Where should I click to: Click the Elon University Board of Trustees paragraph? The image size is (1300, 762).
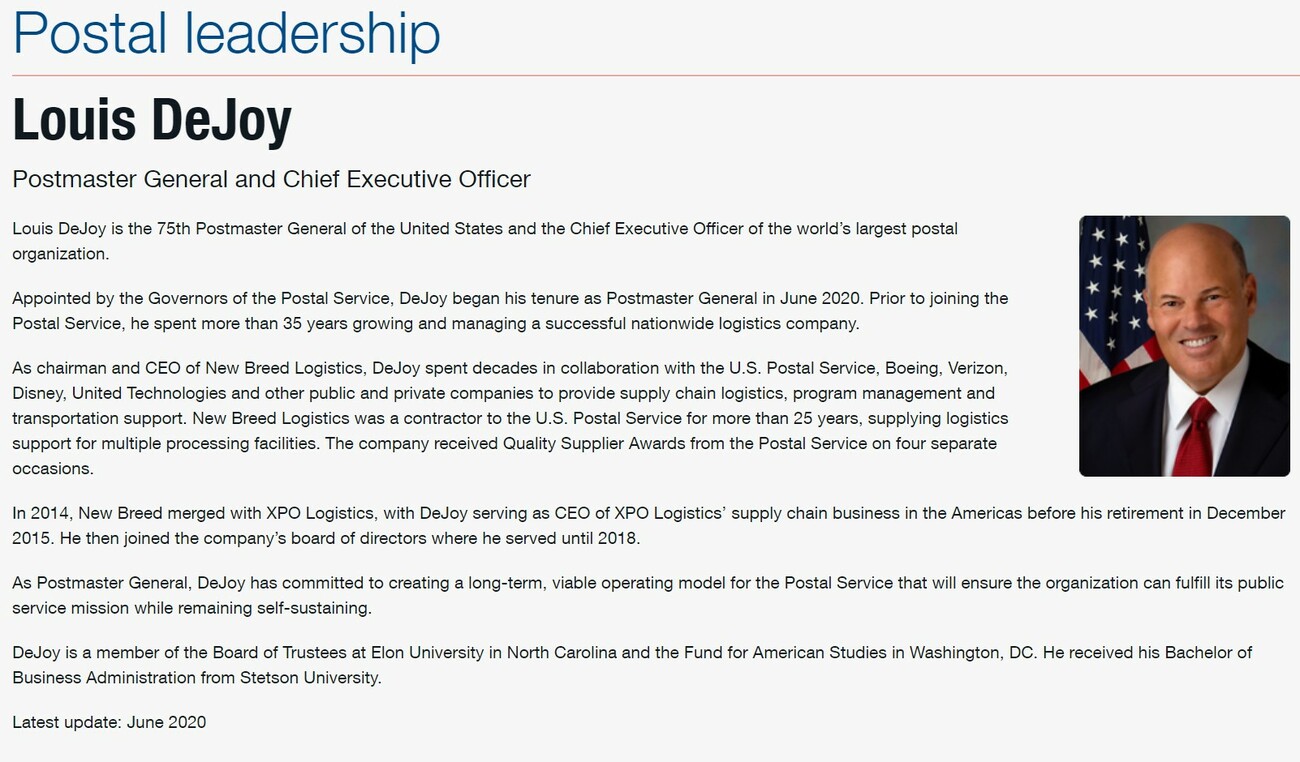pos(632,665)
